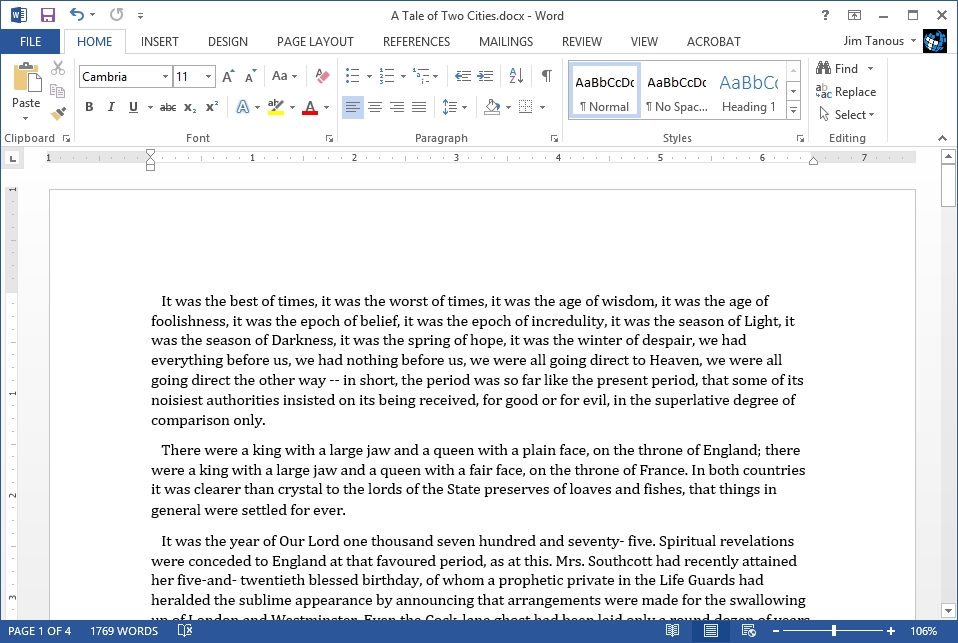Clear all formatting with the eraser icon
This screenshot has height=643, width=958.
click(x=322, y=76)
